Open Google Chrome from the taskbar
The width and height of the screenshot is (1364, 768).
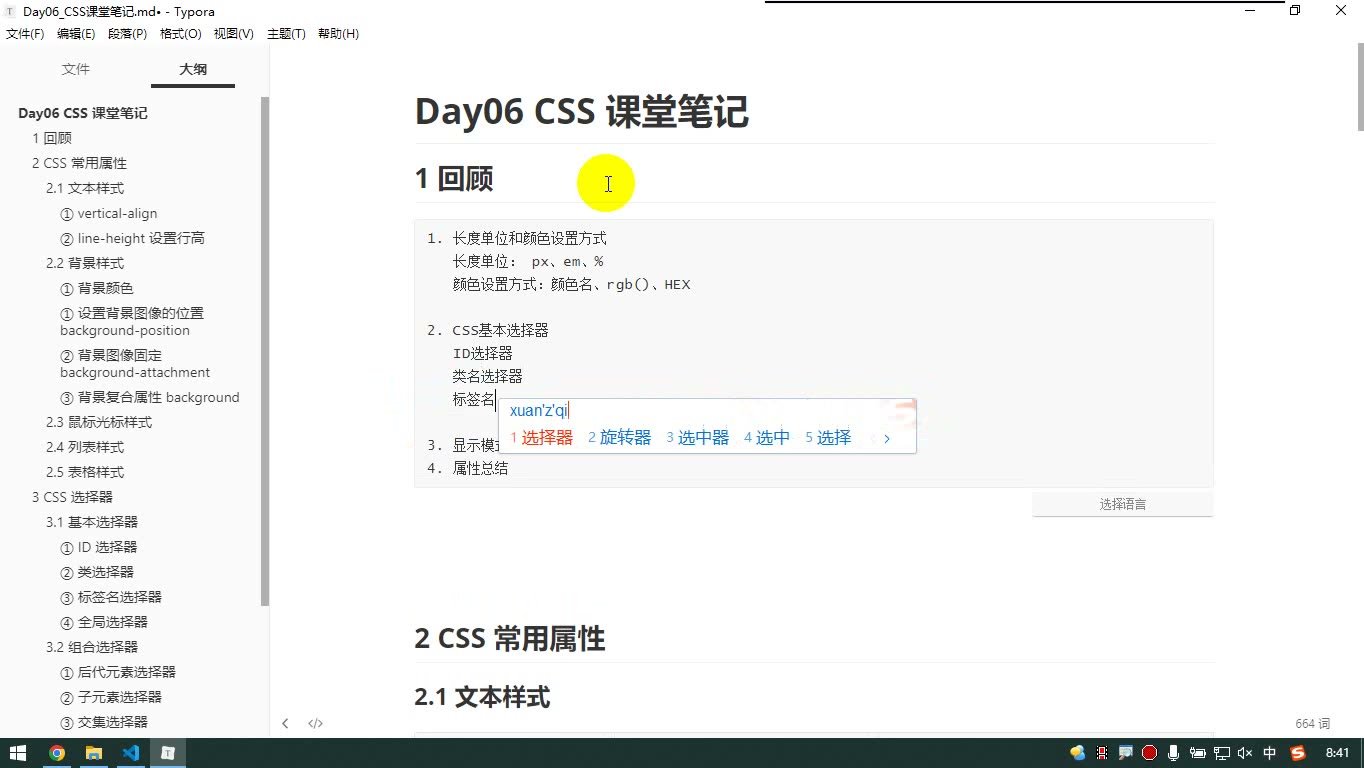coord(57,753)
